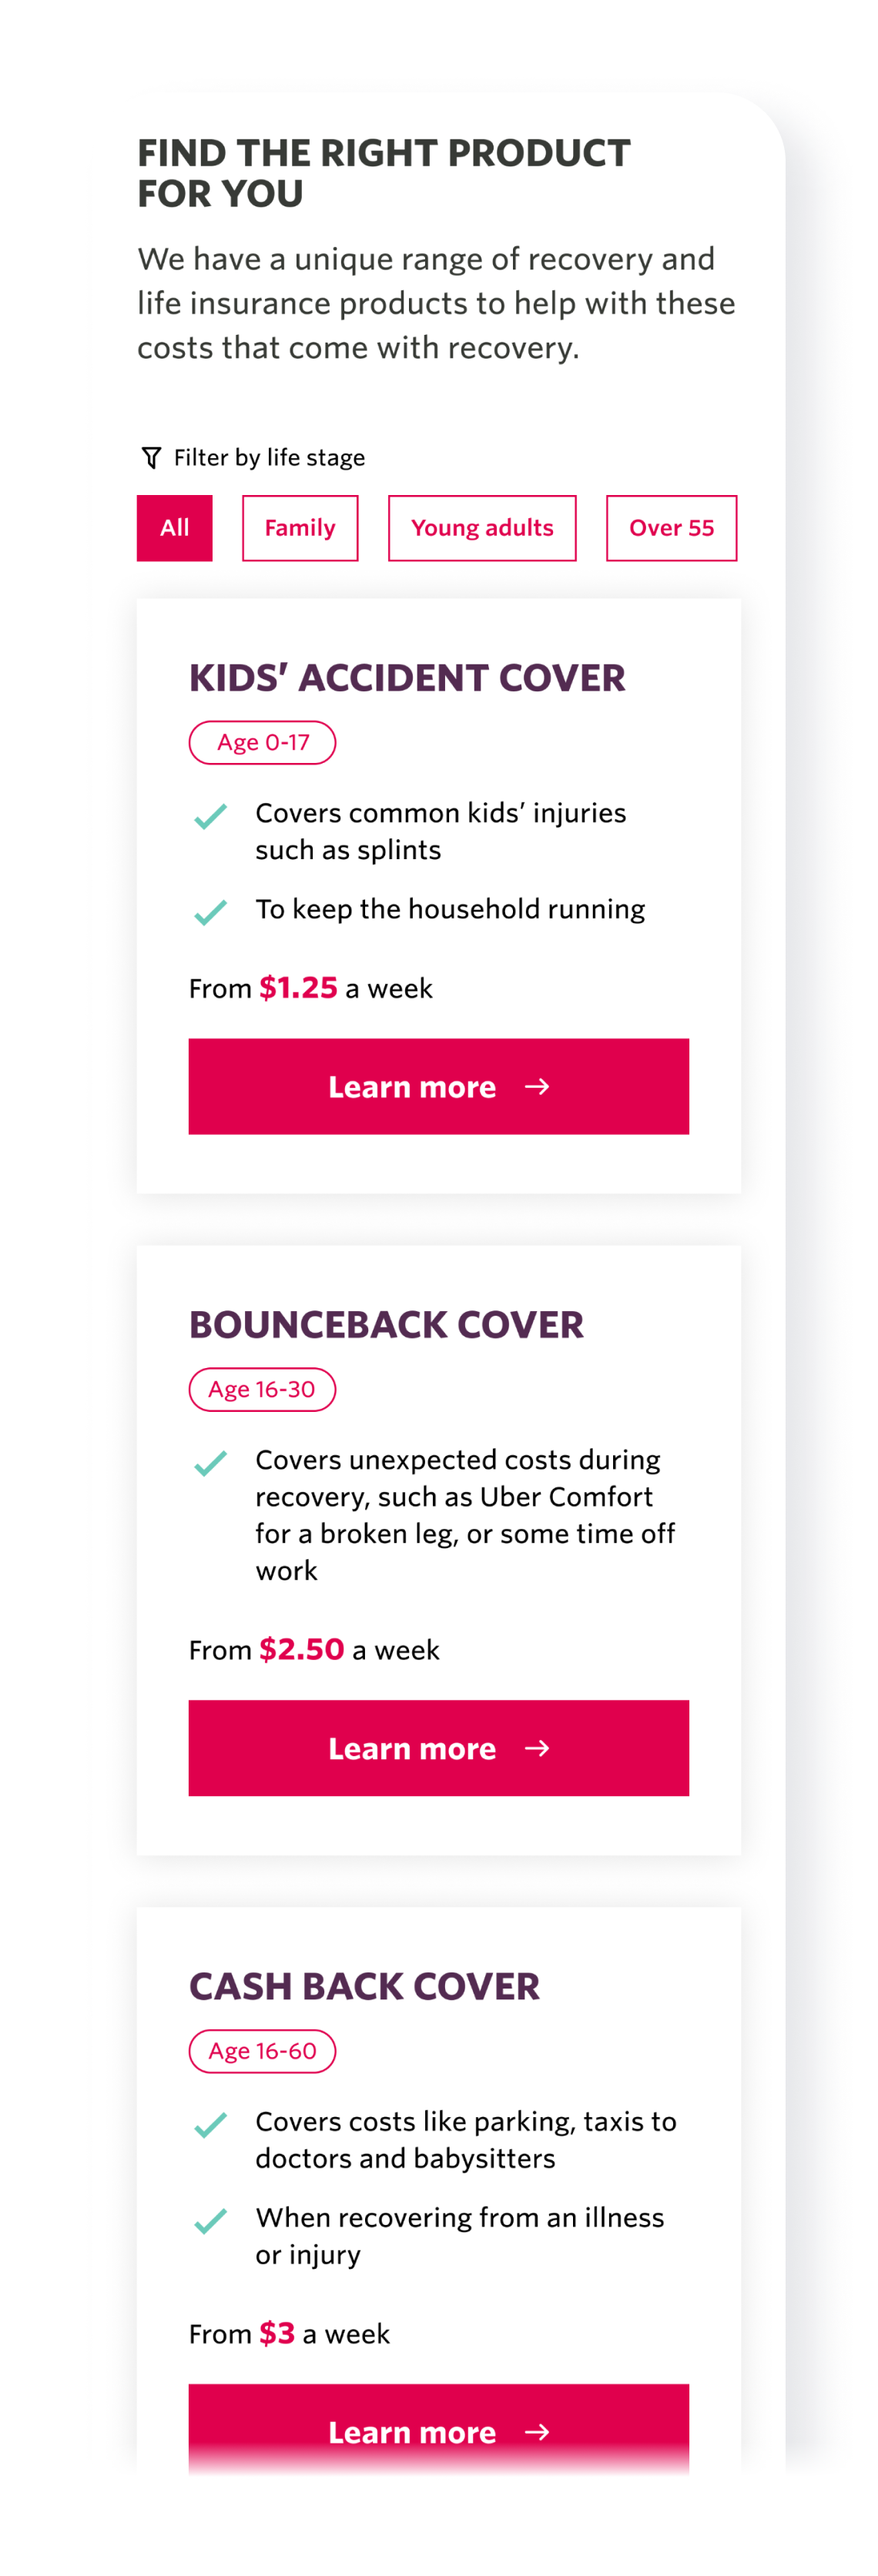Click checkmark beside 'Covers unexpected costs during recovery'
The height and width of the screenshot is (2576, 878).
[x=210, y=1463]
